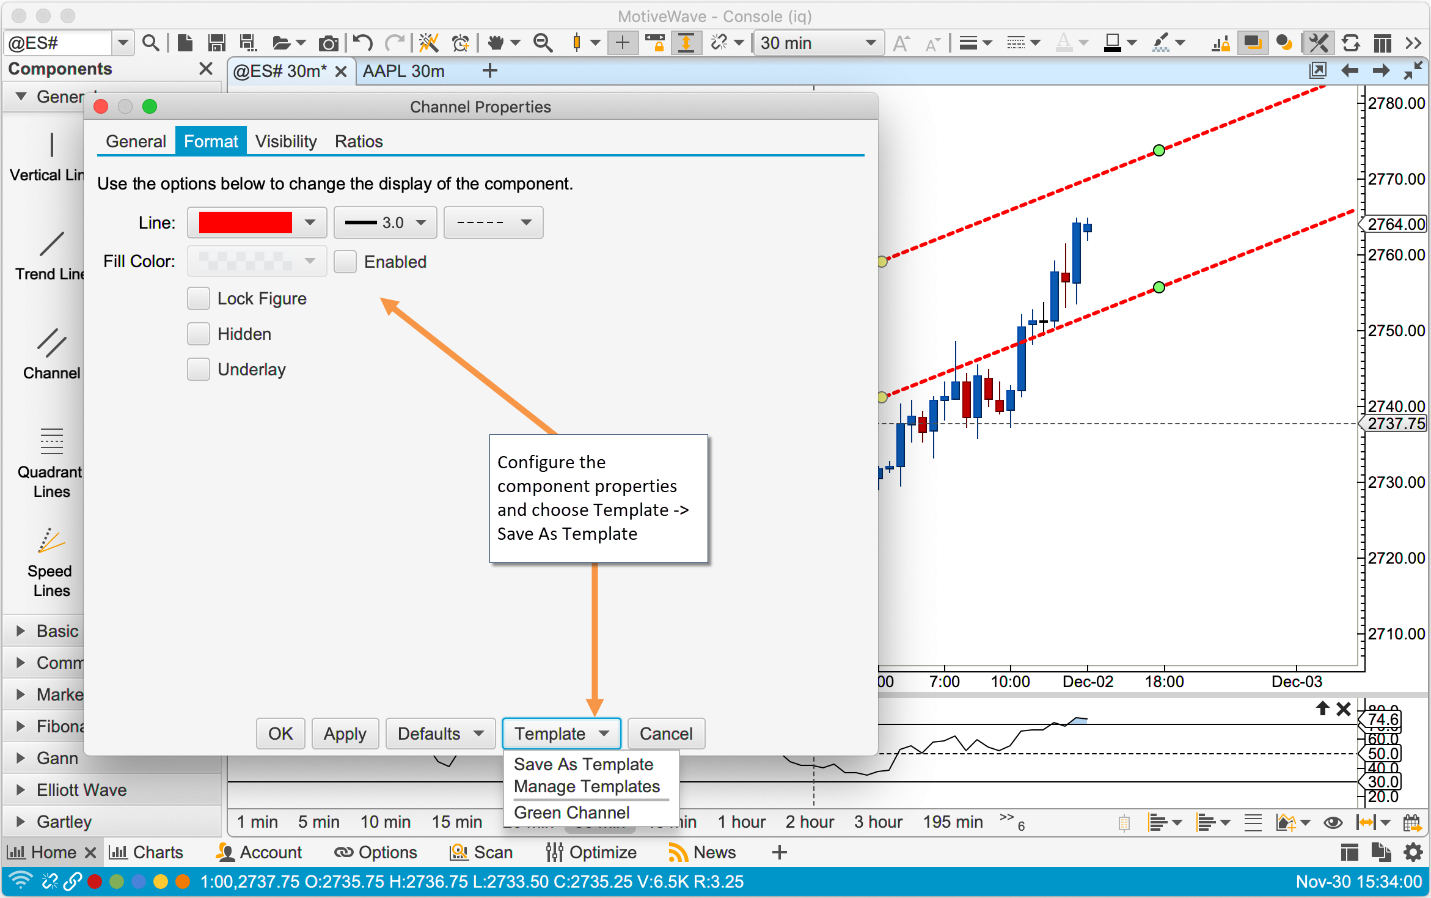Click the alarm clock alert icon

tap(460, 43)
